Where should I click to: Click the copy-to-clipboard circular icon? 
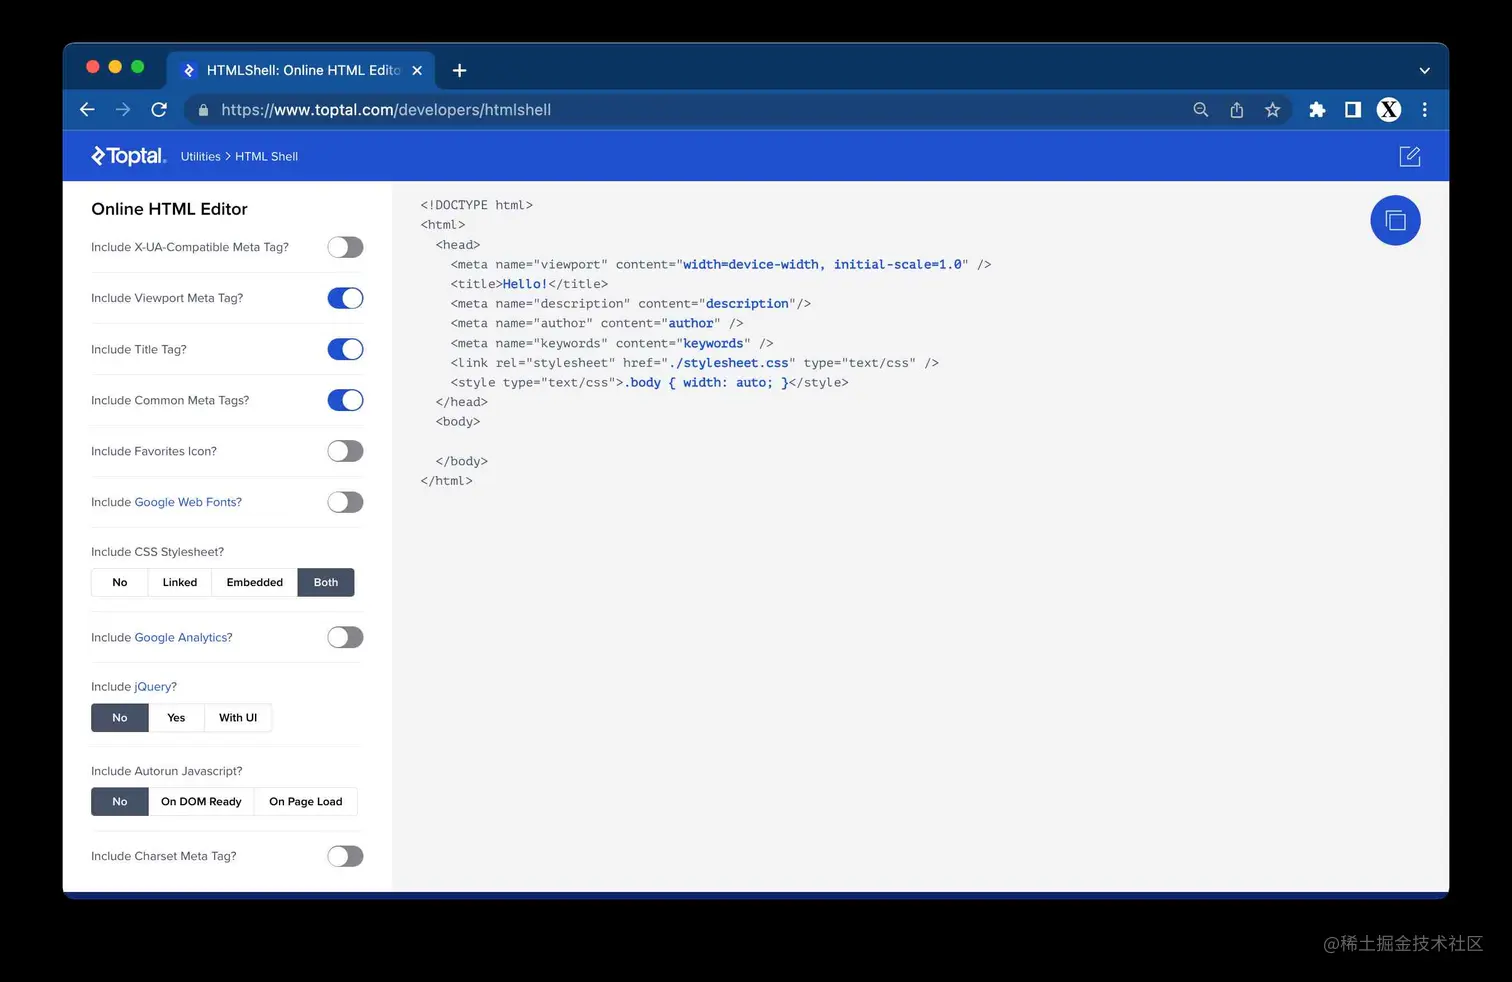pos(1395,220)
